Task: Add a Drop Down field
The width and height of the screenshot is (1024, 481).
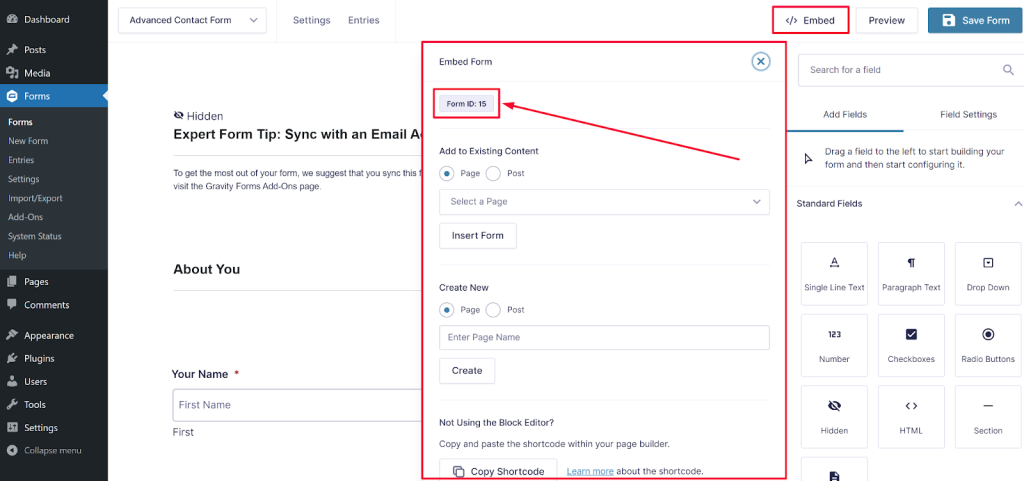Action: pyautogui.click(x=987, y=275)
